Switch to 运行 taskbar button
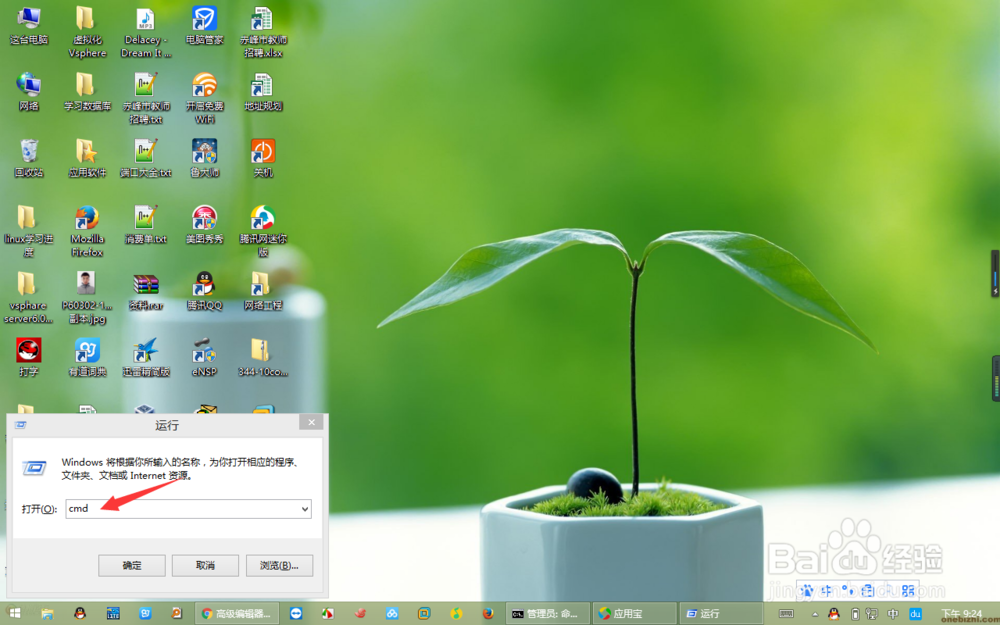Viewport: 1000px width, 625px height. (721, 614)
